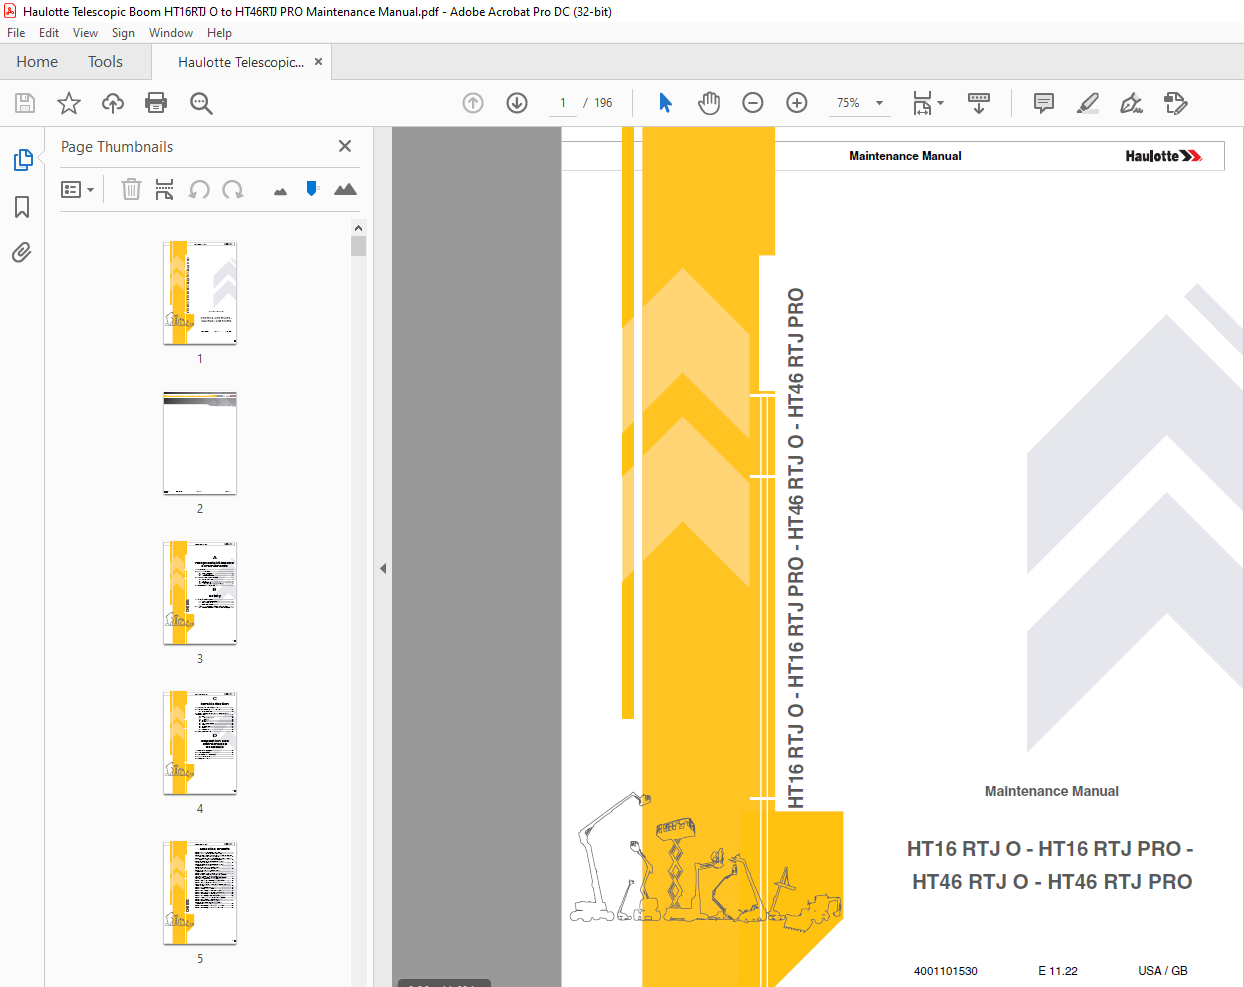
Task: Go to next page arrow
Action: point(517,103)
